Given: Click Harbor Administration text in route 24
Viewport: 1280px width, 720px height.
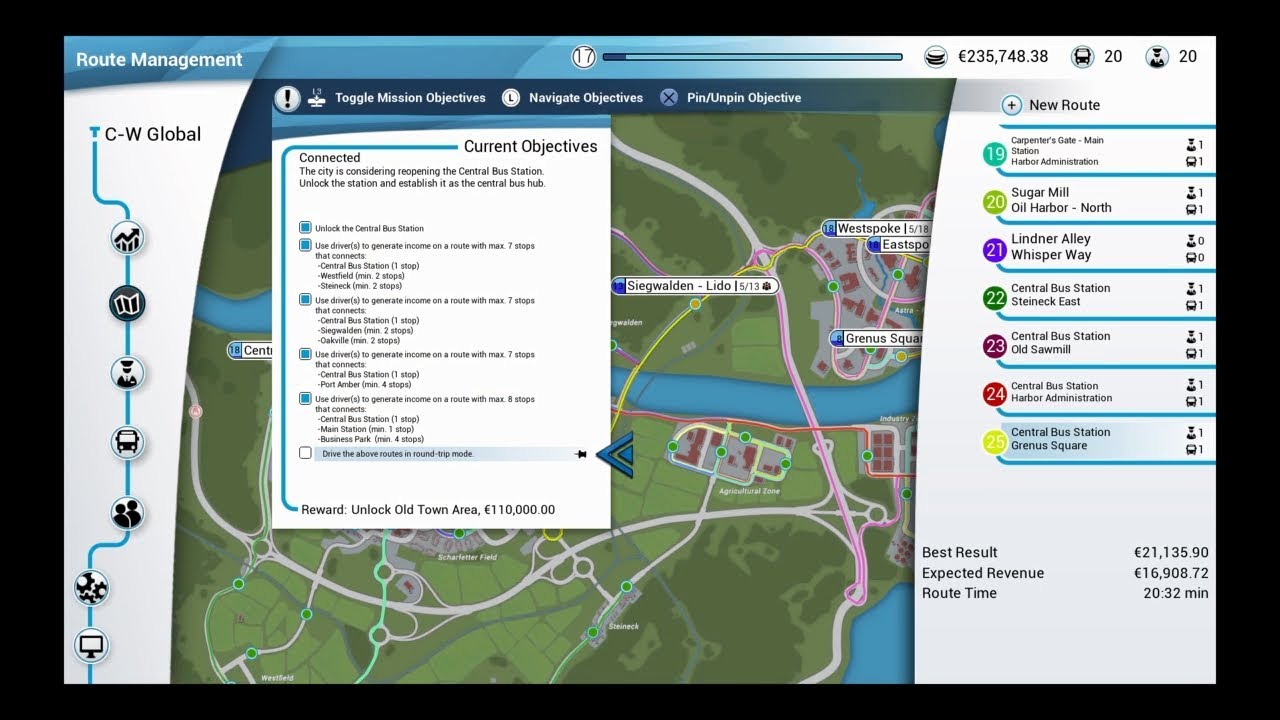Looking at the screenshot, I should pyautogui.click(x=1061, y=398).
